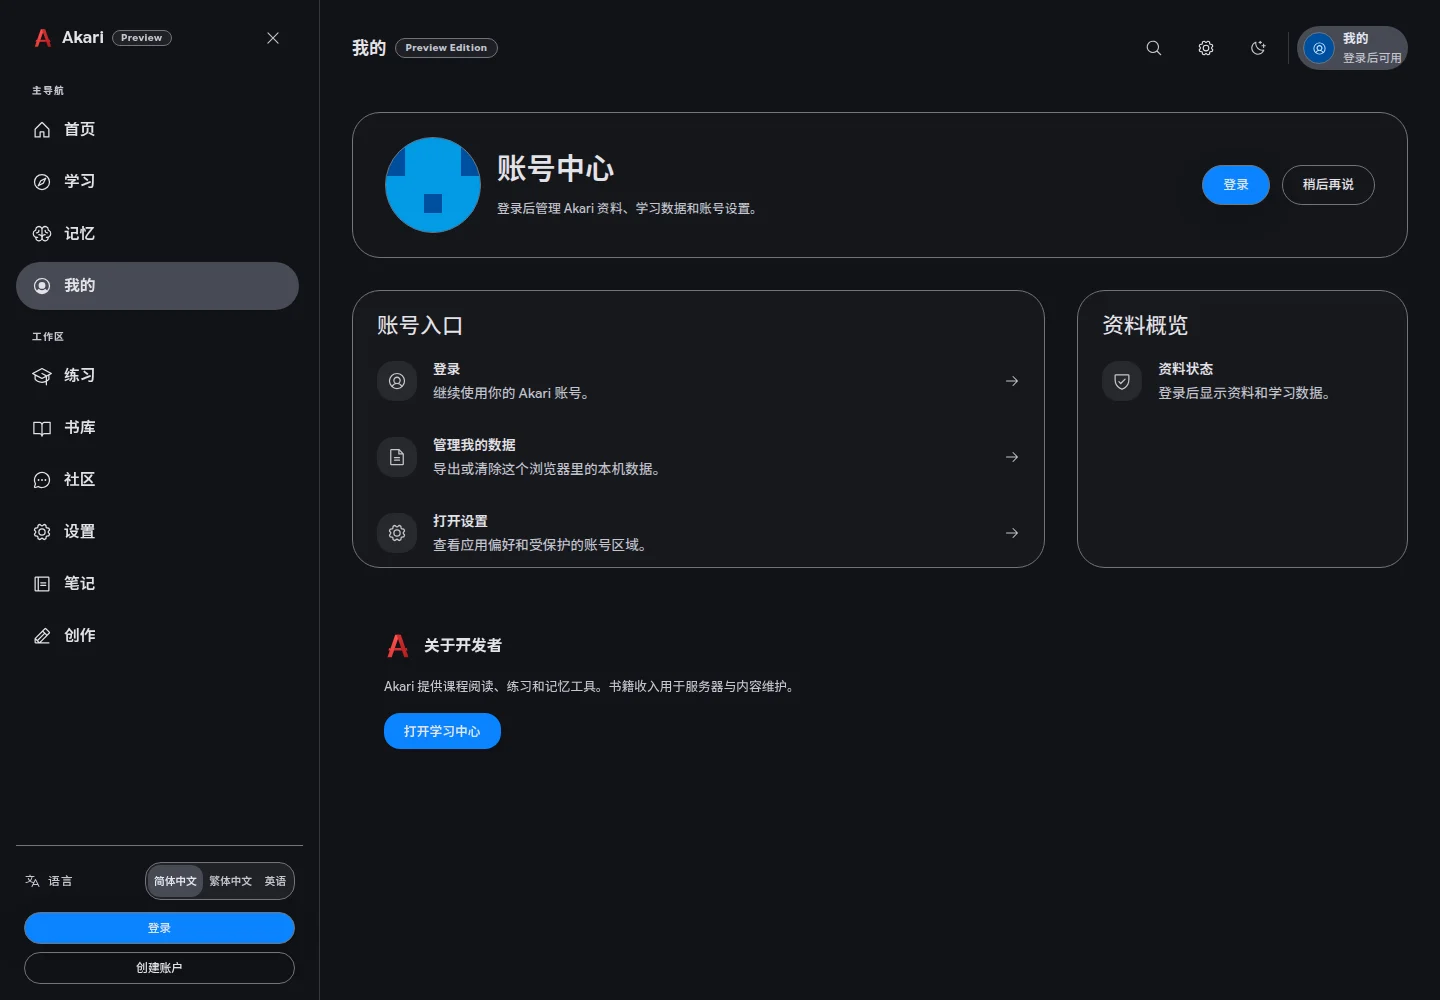Image resolution: width=1440 pixels, height=1000 pixels.
Task: Click 资料概览 heading text
Action: [x=1145, y=325]
